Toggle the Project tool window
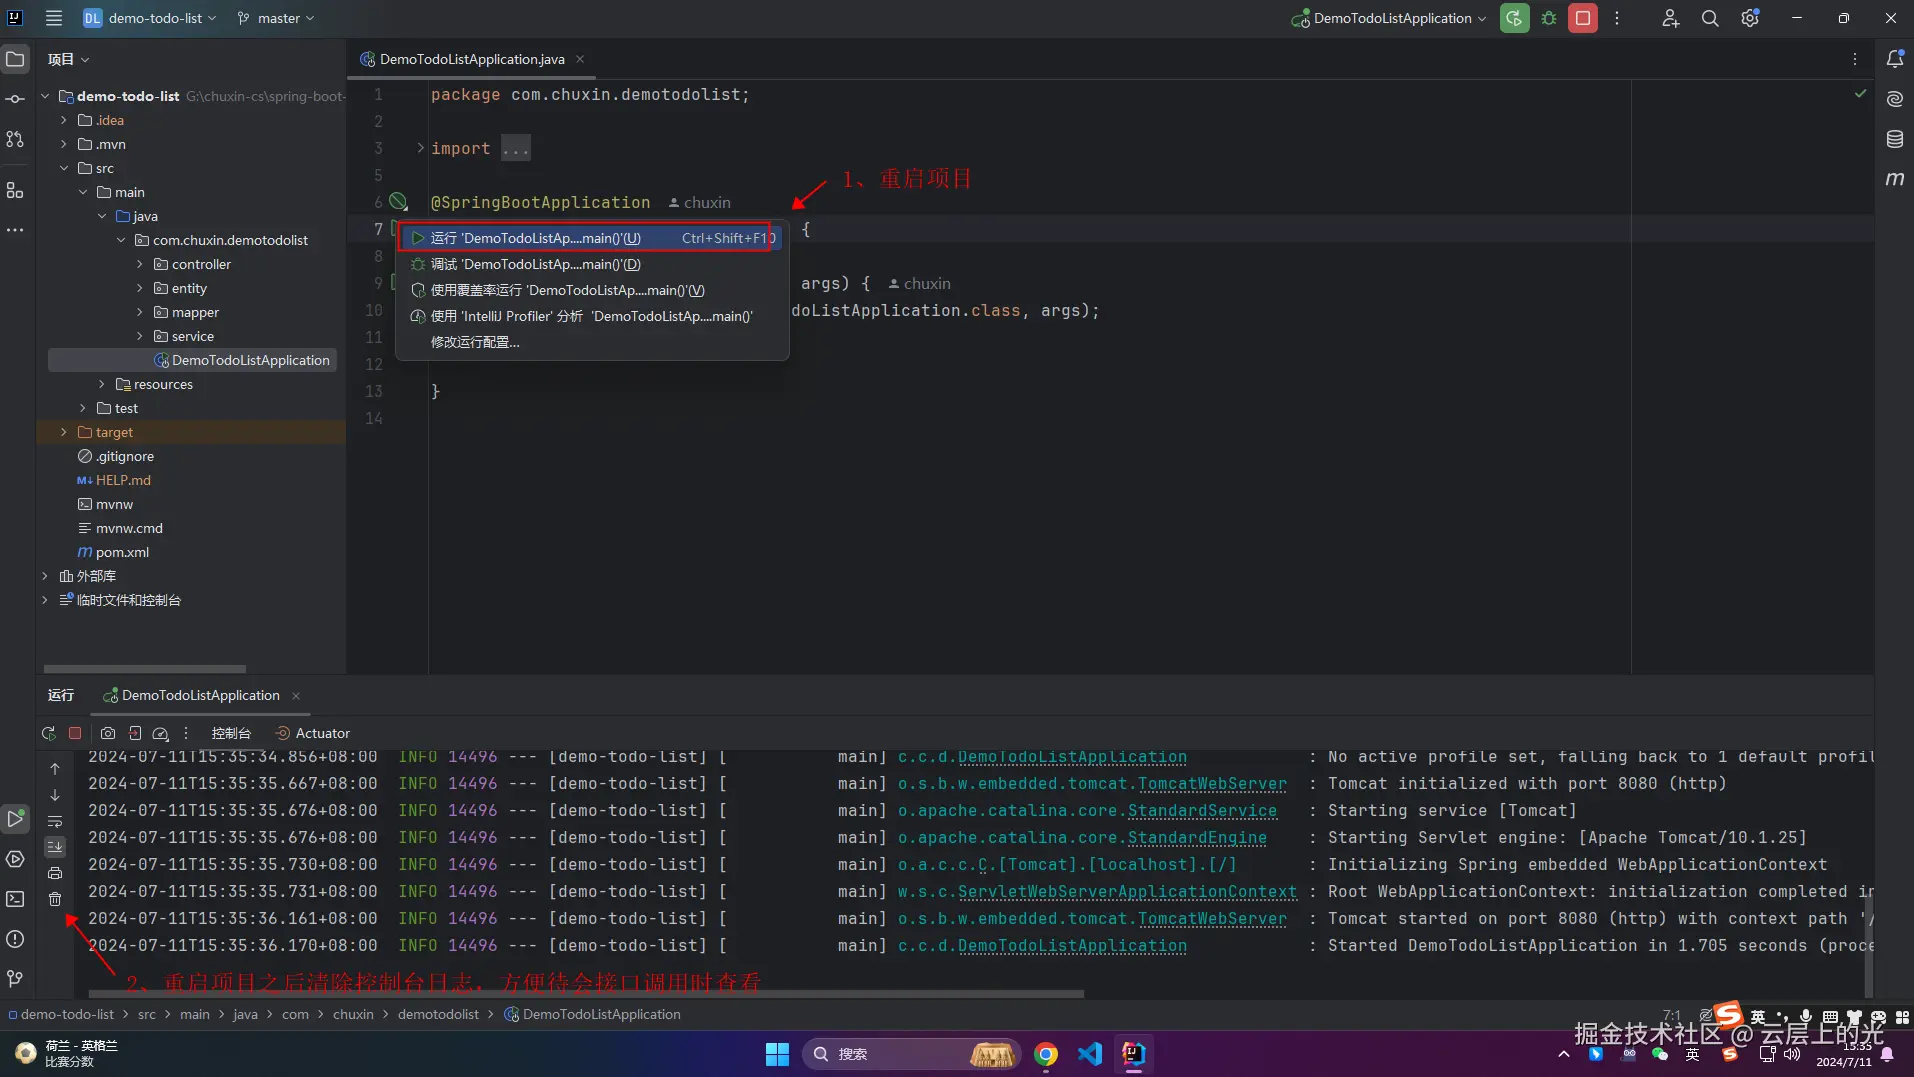Image resolution: width=1914 pixels, height=1077 pixels. 15,59
